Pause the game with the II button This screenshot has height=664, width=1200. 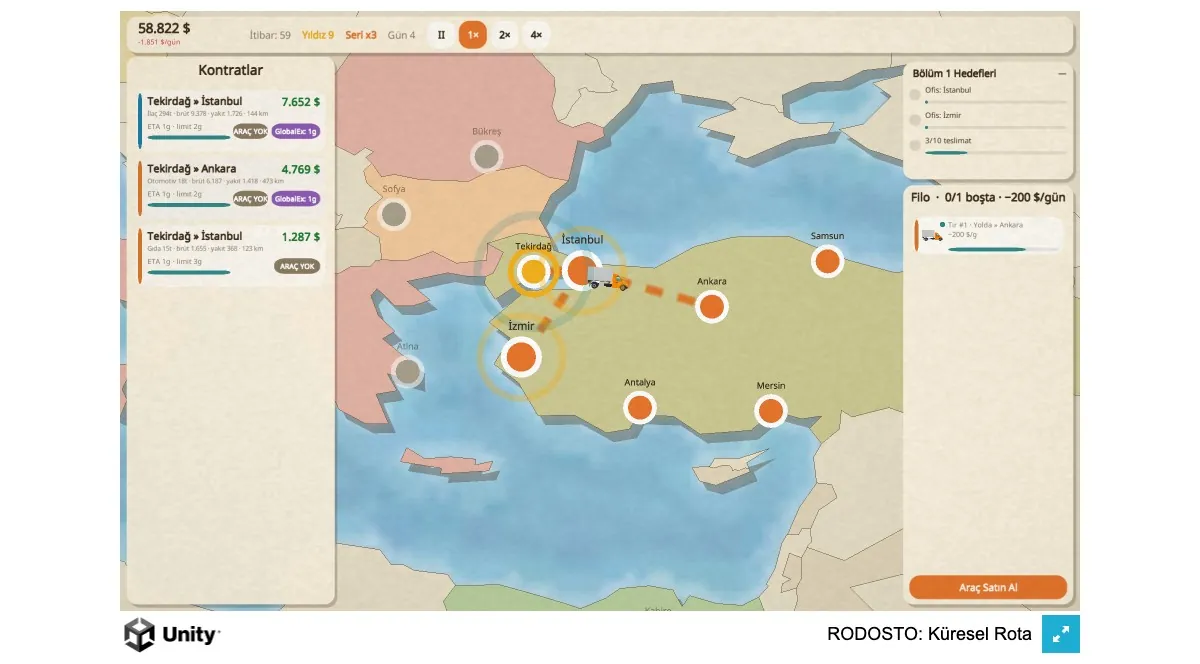tap(441, 35)
